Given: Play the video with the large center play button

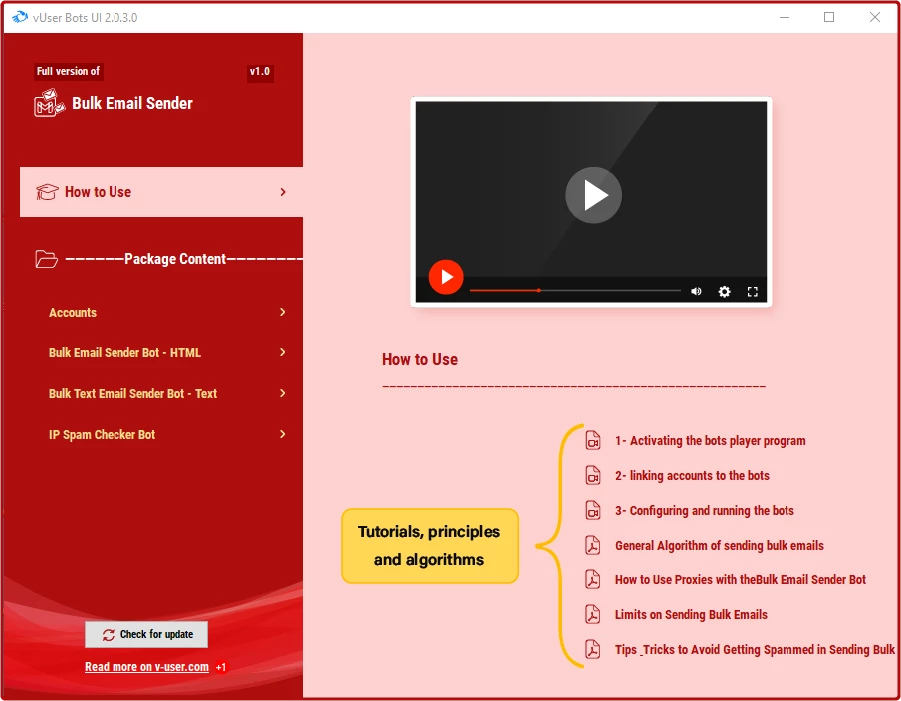Looking at the screenshot, I should (x=594, y=195).
